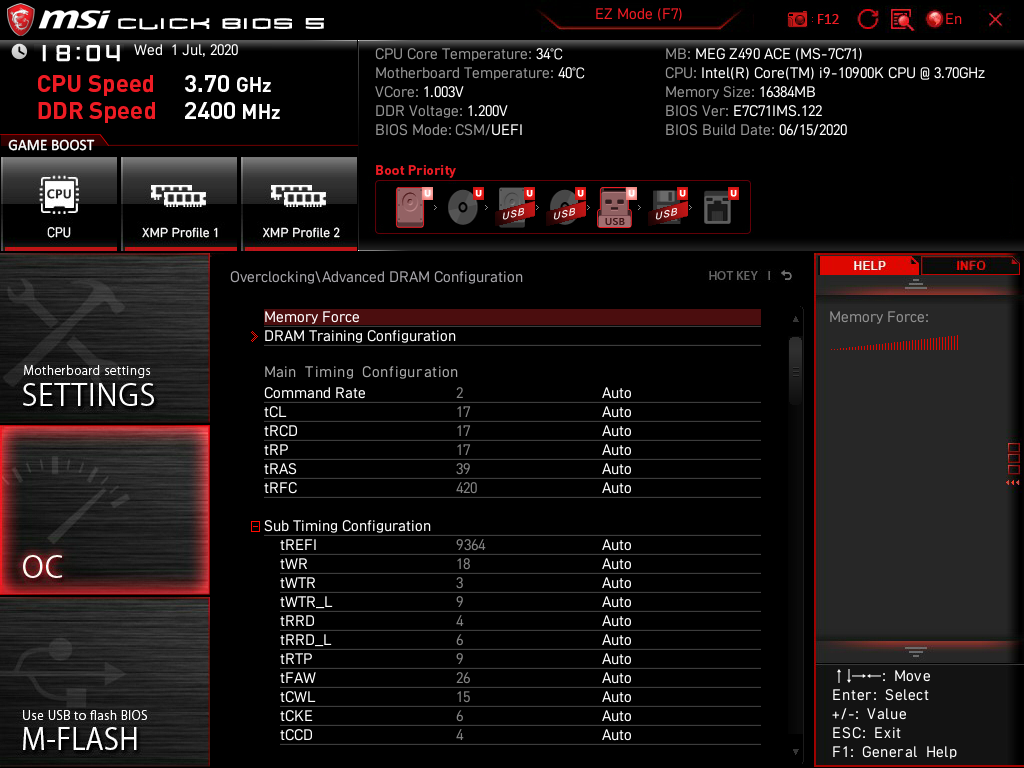Open Memory Force settings
The image size is (1024, 768).
point(311,317)
